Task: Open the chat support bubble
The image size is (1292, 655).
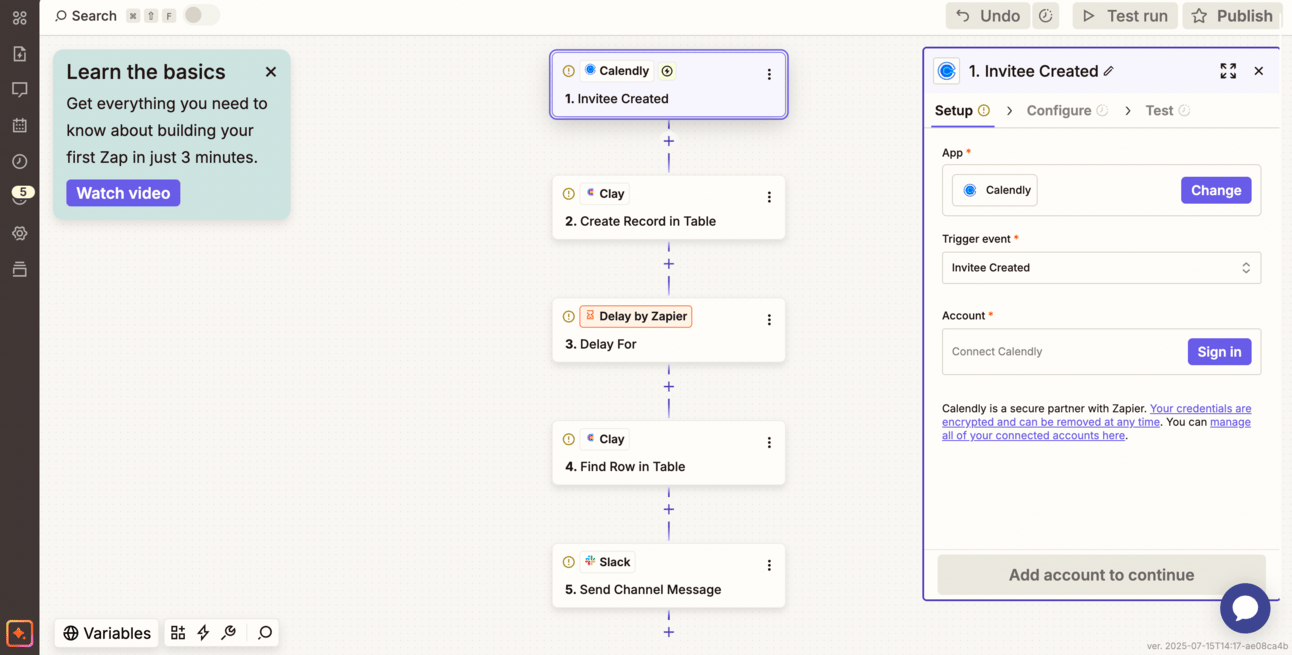Action: click(x=1245, y=608)
